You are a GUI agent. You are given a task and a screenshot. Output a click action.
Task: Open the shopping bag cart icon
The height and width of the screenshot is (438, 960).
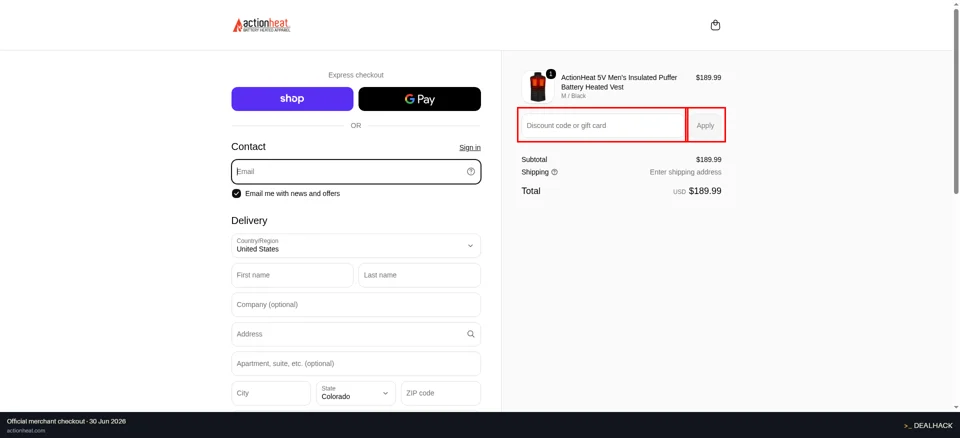tap(715, 25)
